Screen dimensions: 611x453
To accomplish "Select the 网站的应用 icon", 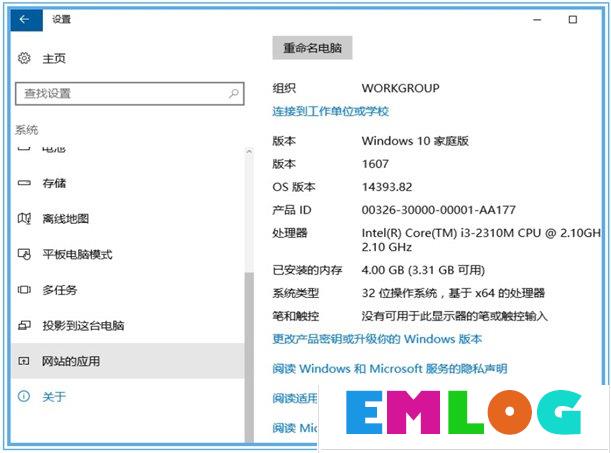I will pyautogui.click(x=24, y=361).
